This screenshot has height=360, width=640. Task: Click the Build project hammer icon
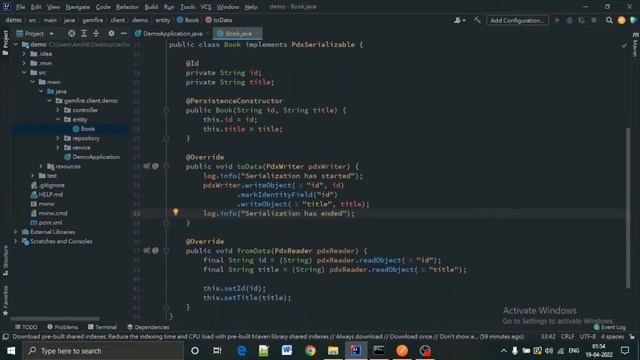pos(477,20)
